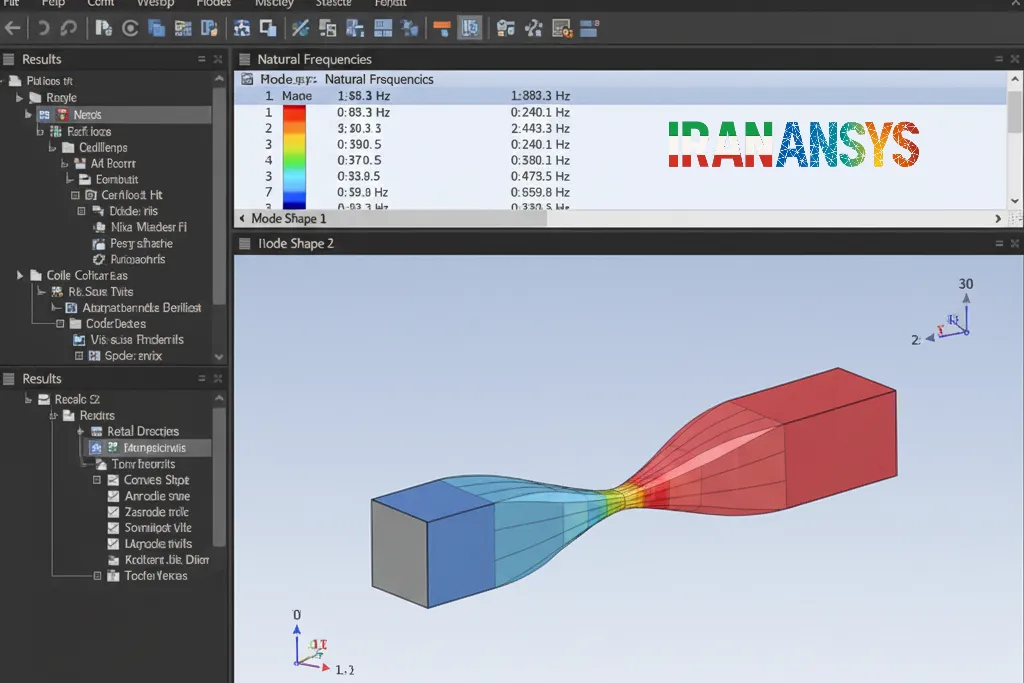
Task: Toggle expand box beside 'Spde: anrix'
Action: pos(79,356)
